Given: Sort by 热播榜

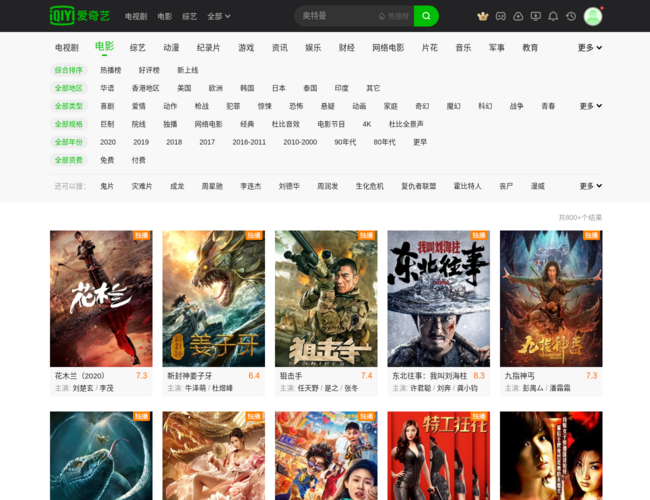Looking at the screenshot, I should pos(111,70).
